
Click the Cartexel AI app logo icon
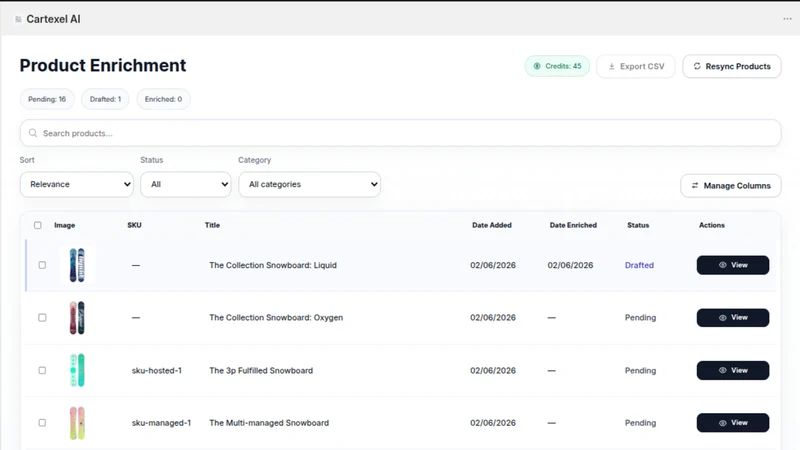pos(18,19)
